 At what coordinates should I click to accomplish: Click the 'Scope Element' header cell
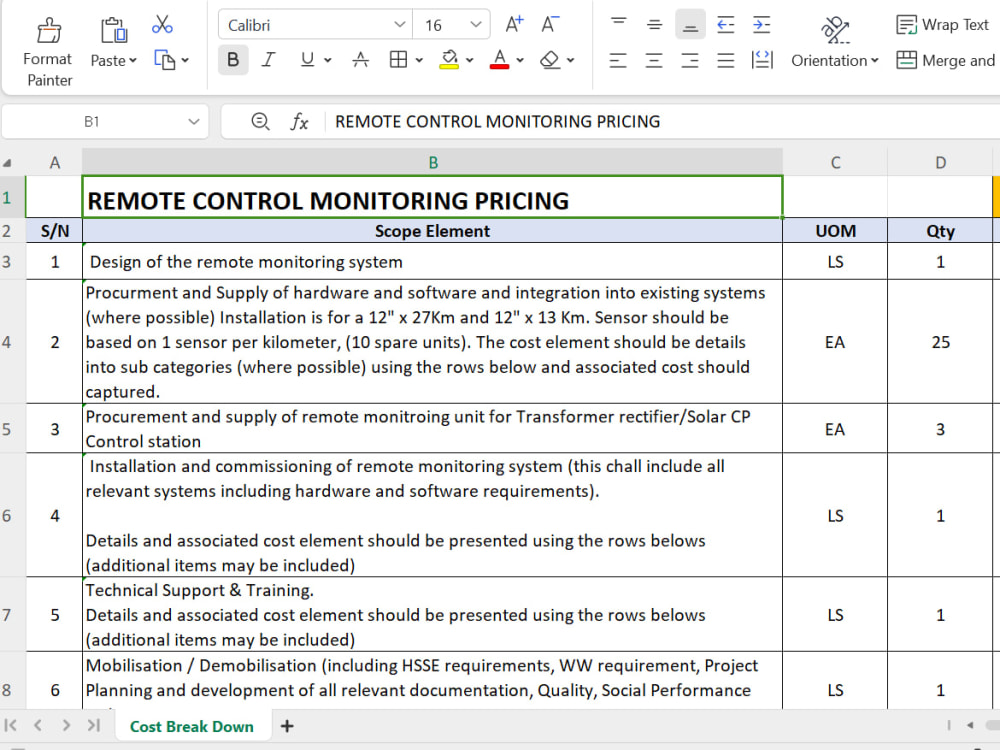432,231
